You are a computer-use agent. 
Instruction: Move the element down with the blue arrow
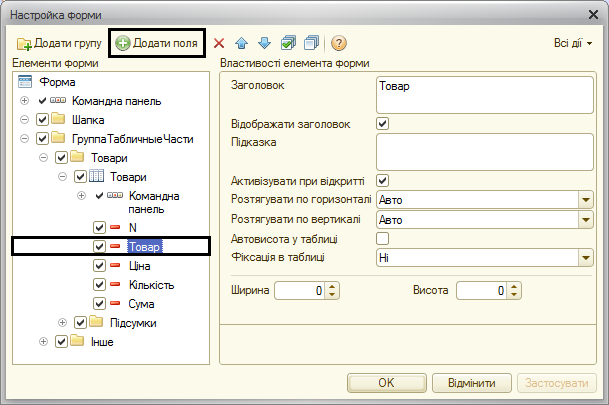(264, 43)
